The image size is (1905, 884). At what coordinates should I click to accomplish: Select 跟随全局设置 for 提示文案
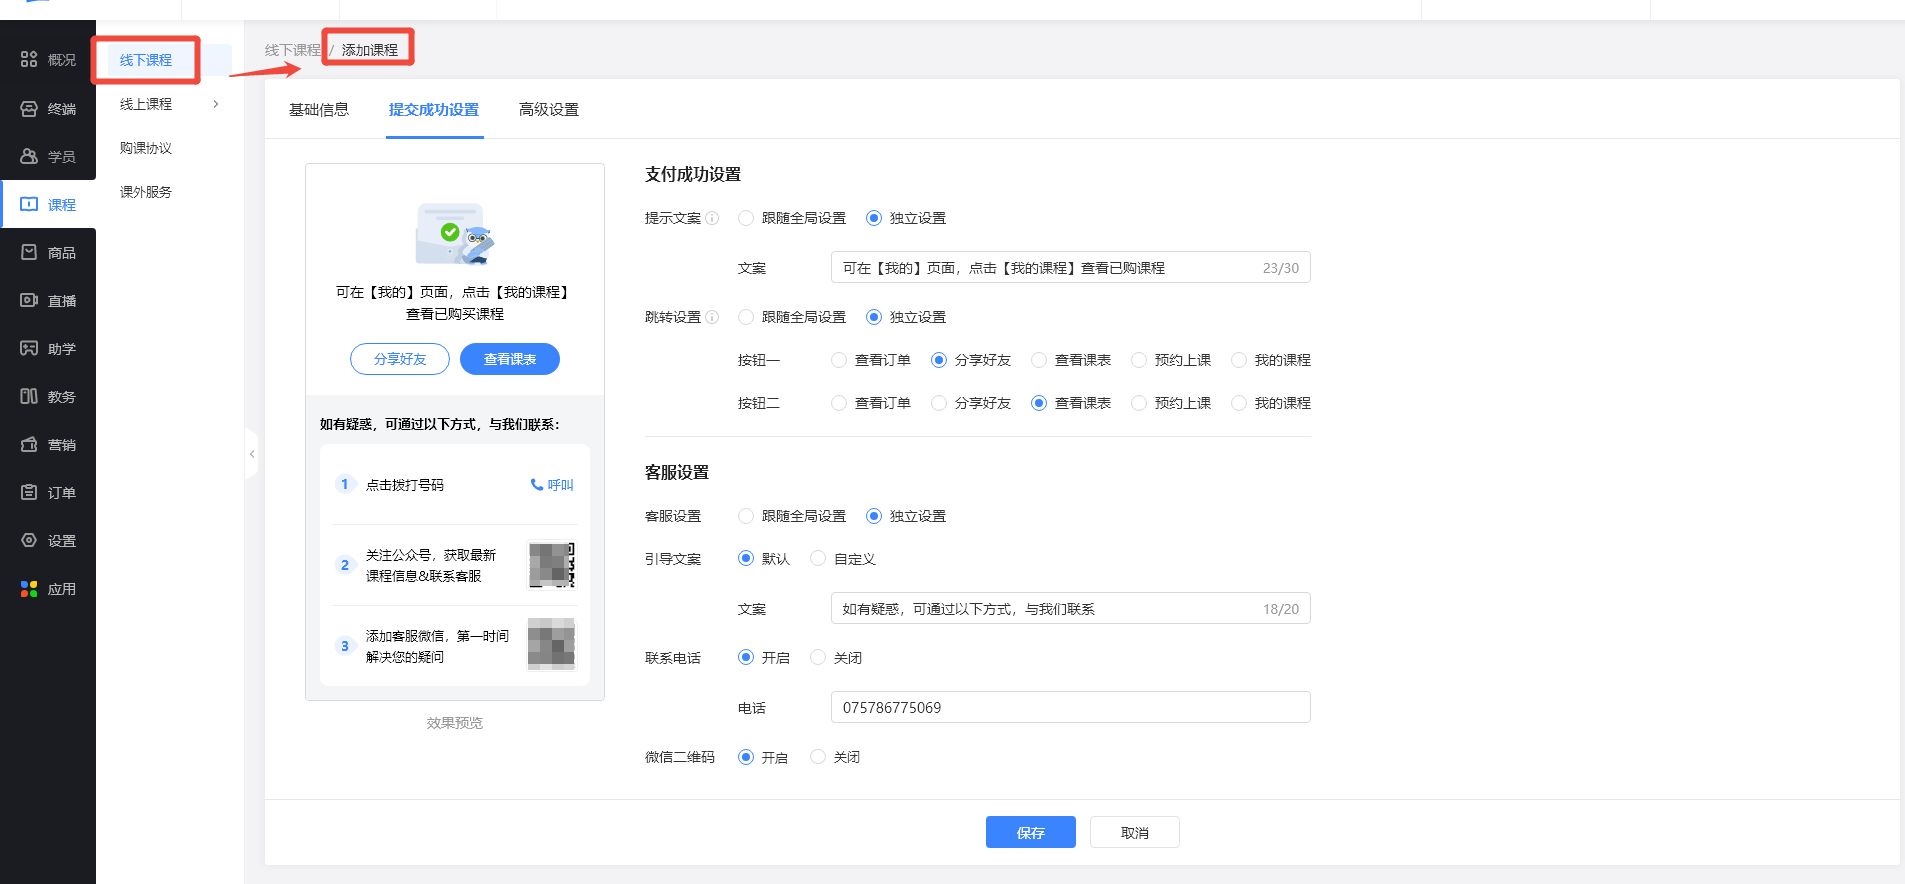(746, 218)
